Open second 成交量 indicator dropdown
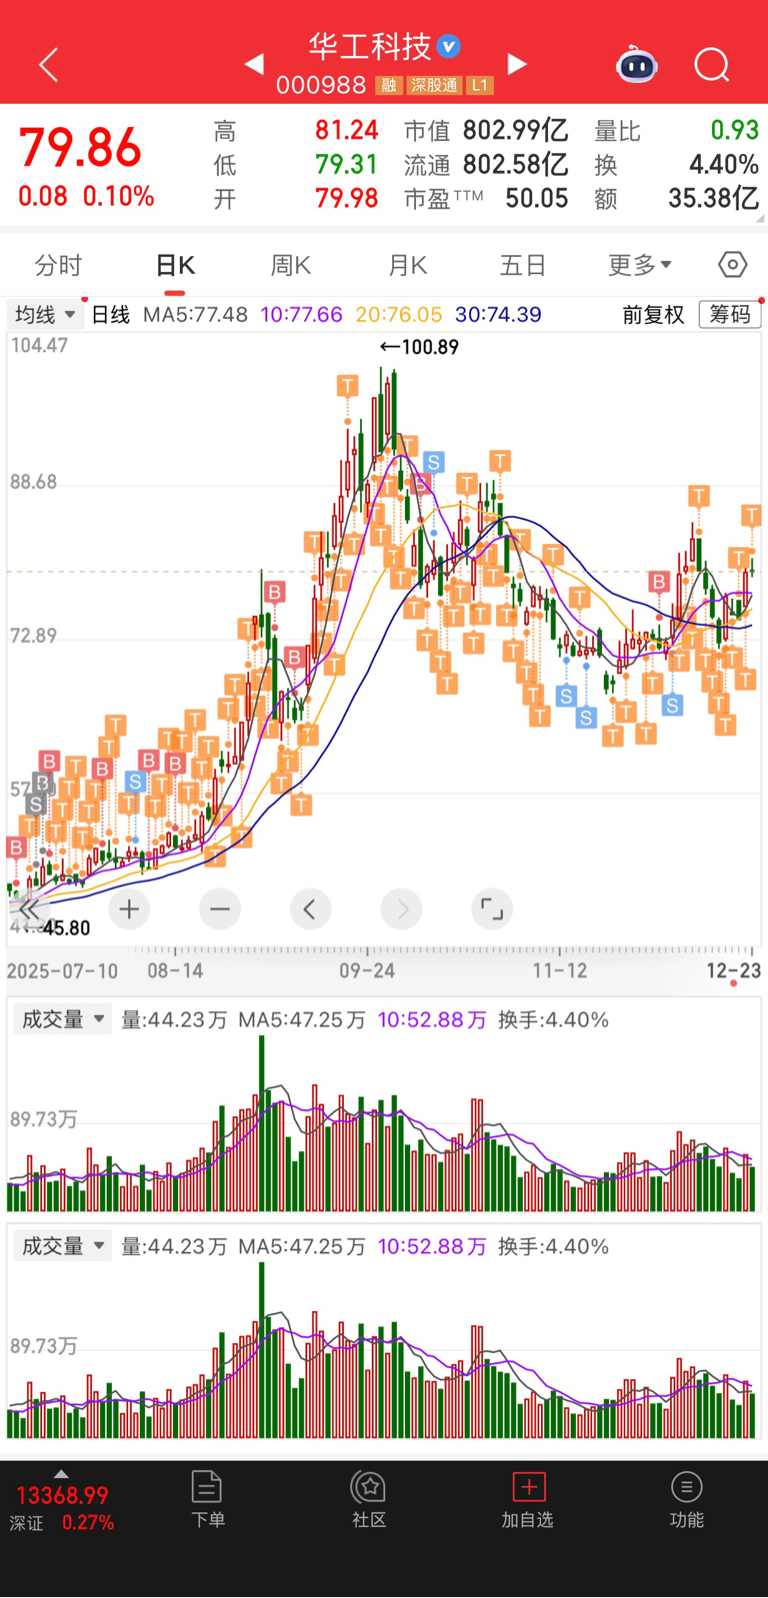Viewport: 768px width, 1598px height. coord(62,1246)
